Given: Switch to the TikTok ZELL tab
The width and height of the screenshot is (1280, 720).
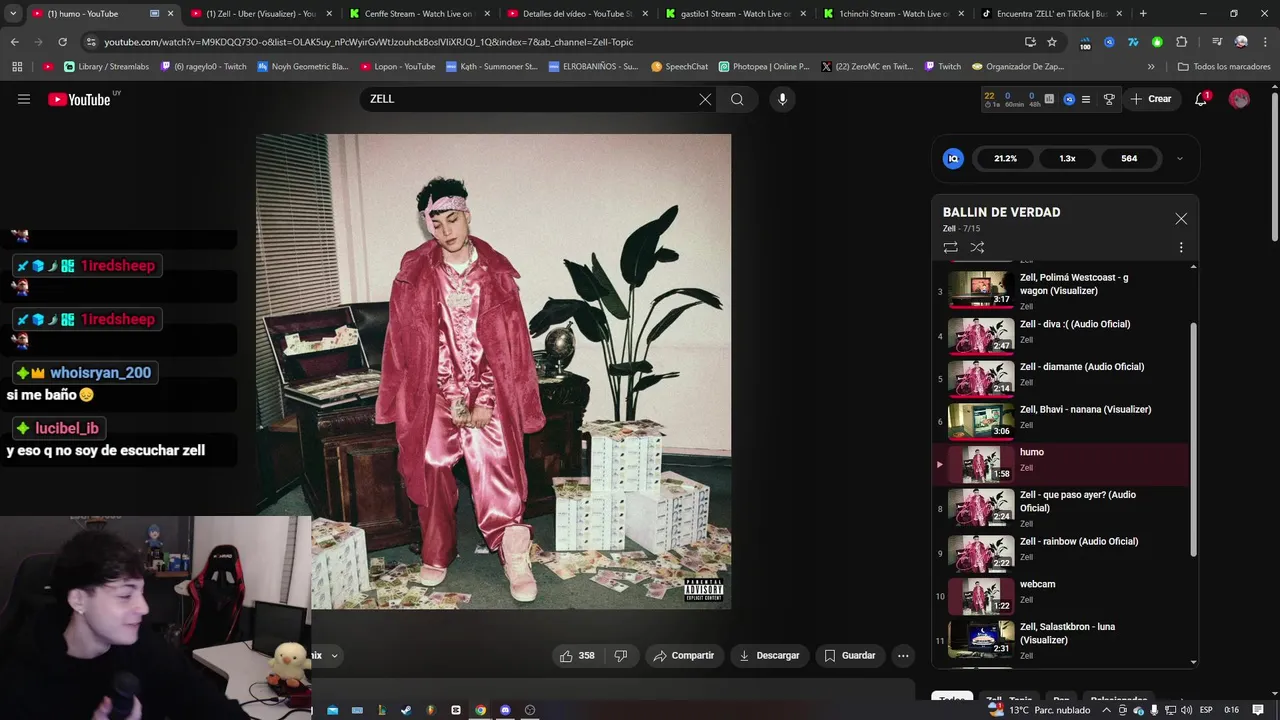Looking at the screenshot, I should coord(1053,14).
